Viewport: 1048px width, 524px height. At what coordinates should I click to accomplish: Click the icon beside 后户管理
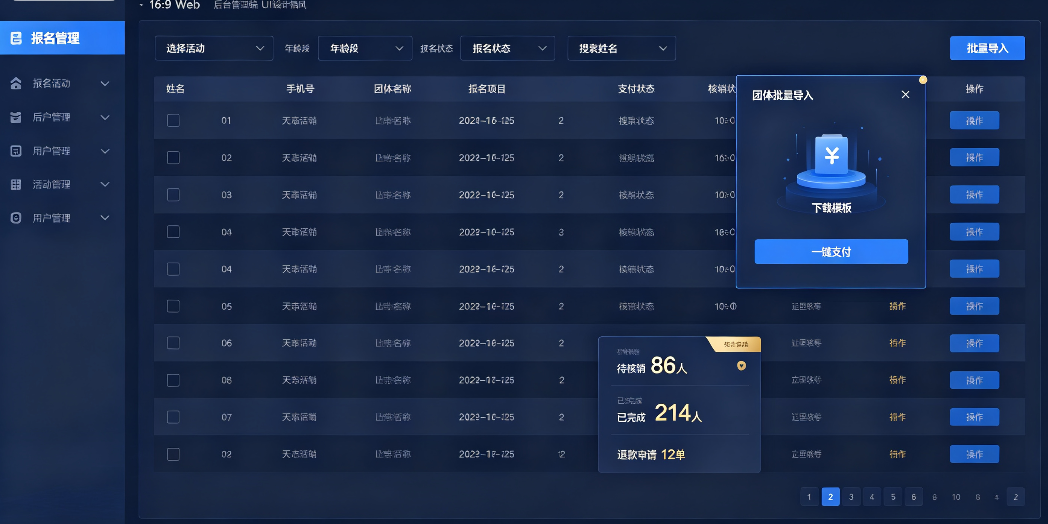click(x=16, y=117)
